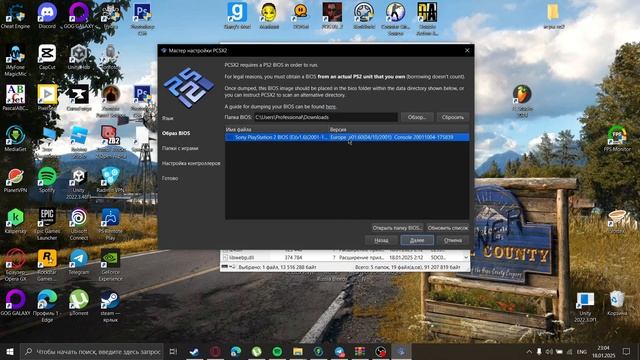The width and height of the screenshot is (640, 360).
Task: Select the 'Образ BIOS' step in the sidebar
Action: (176, 133)
